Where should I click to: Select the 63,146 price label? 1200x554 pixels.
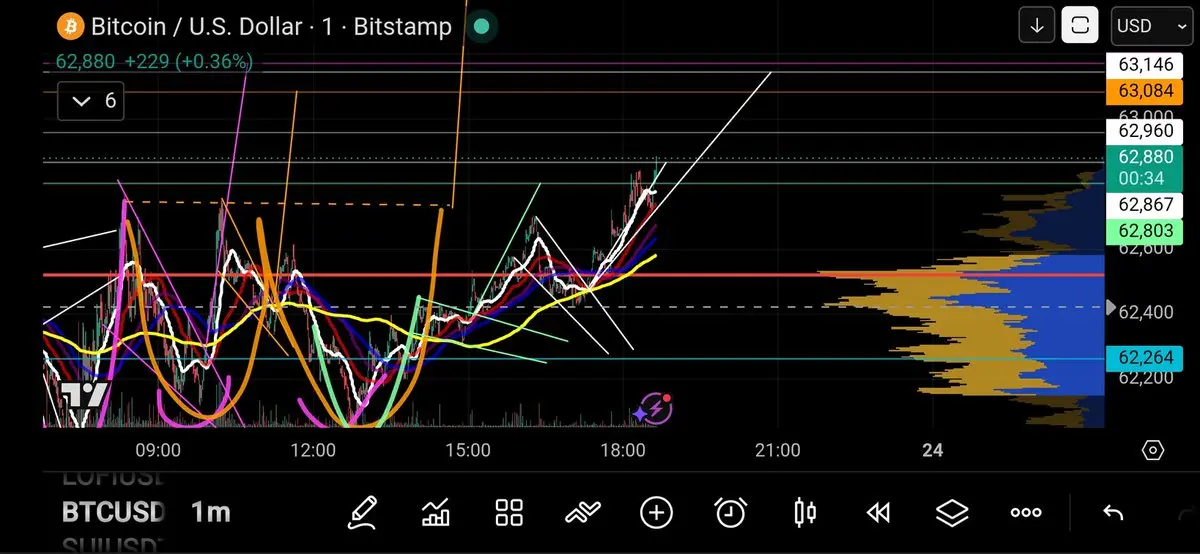(1145, 65)
